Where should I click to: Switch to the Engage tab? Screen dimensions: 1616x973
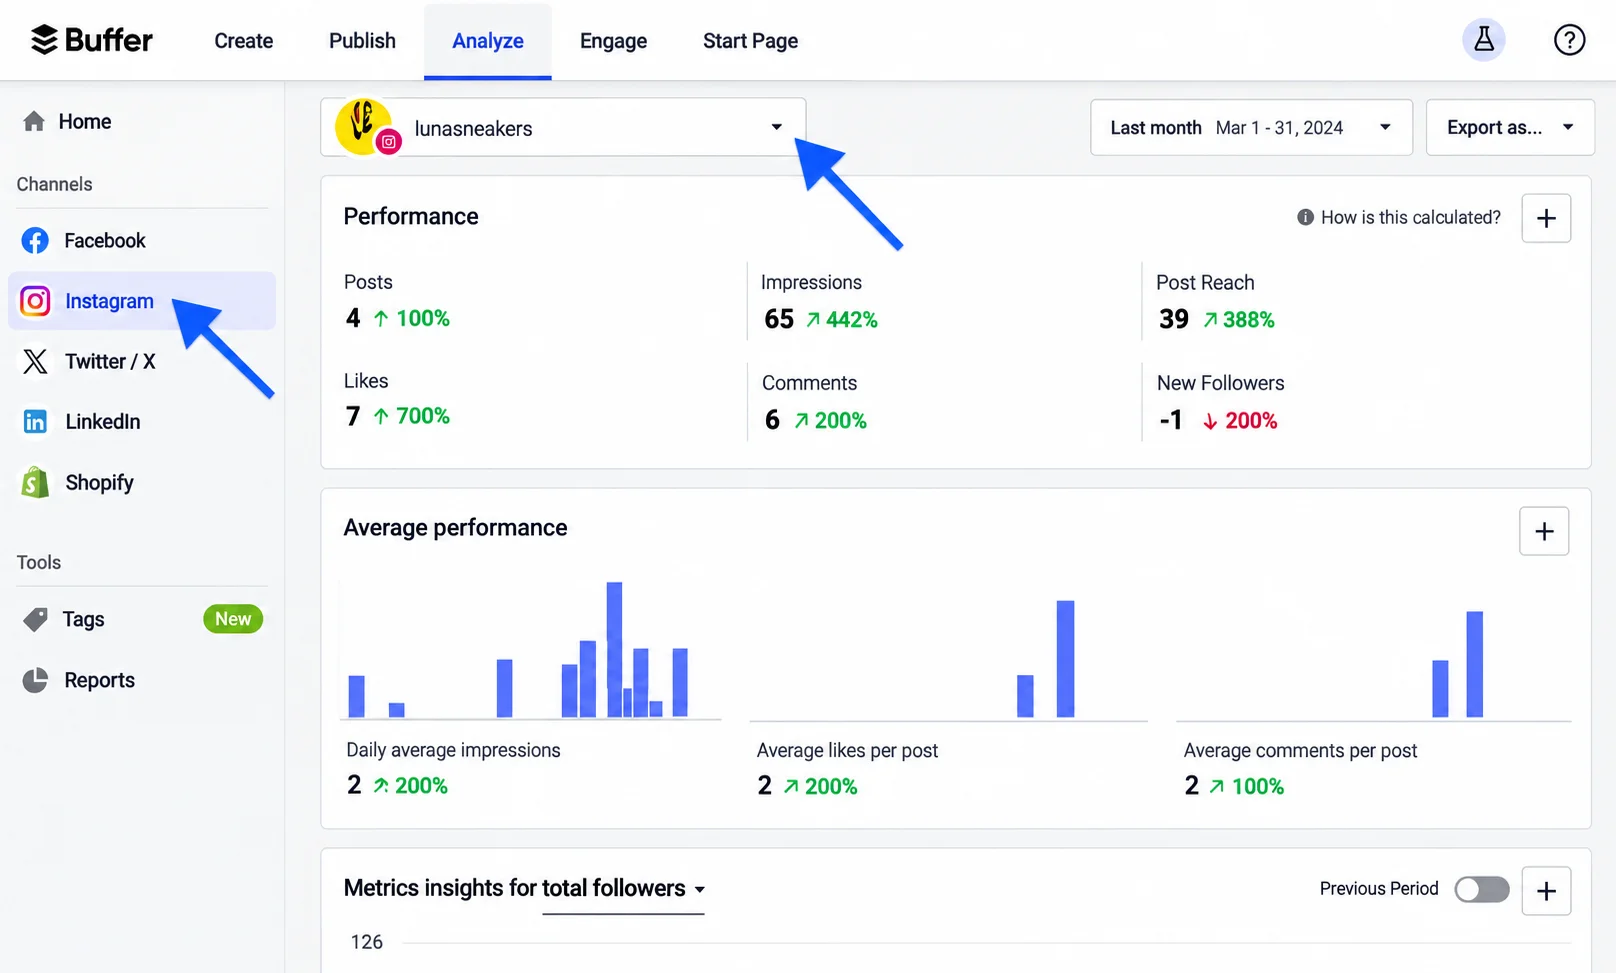(x=613, y=41)
